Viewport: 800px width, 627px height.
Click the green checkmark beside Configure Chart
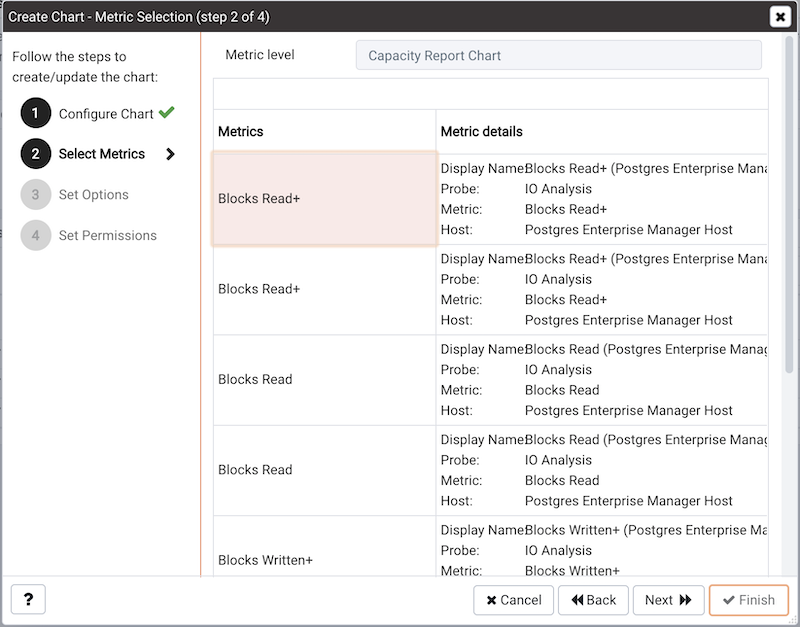166,112
